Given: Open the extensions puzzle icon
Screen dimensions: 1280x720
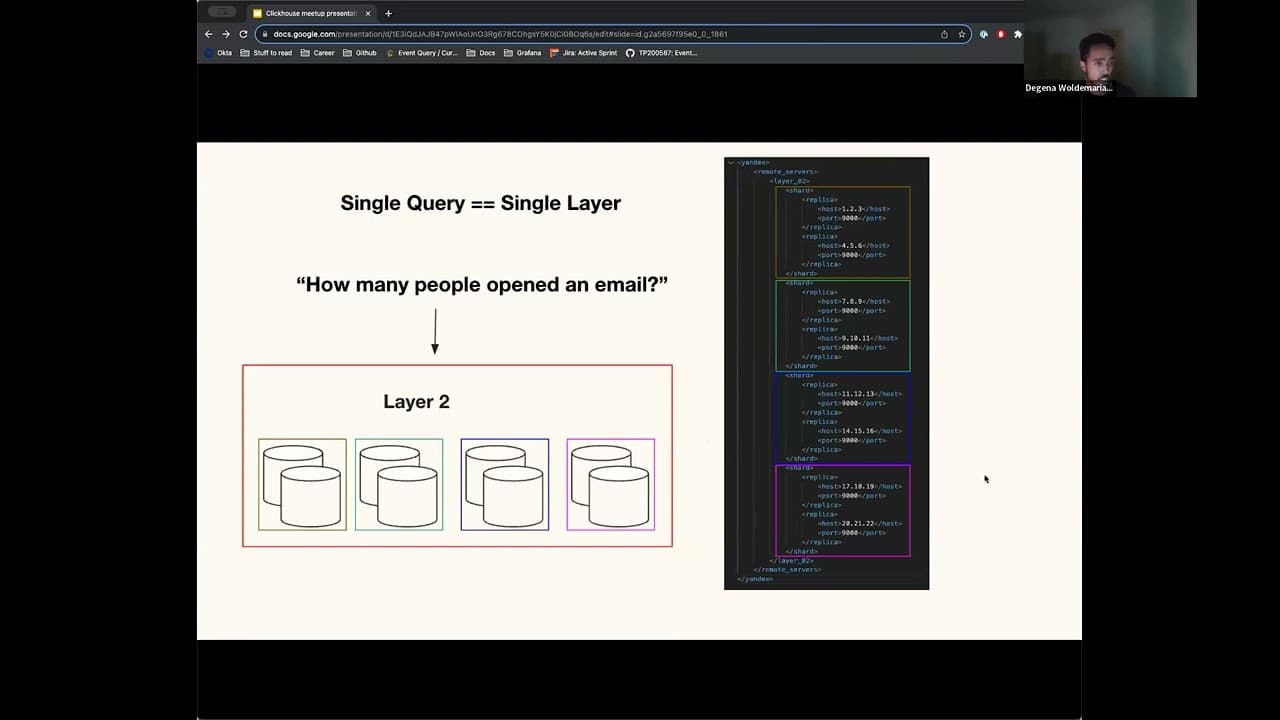Looking at the screenshot, I should (x=1018, y=34).
